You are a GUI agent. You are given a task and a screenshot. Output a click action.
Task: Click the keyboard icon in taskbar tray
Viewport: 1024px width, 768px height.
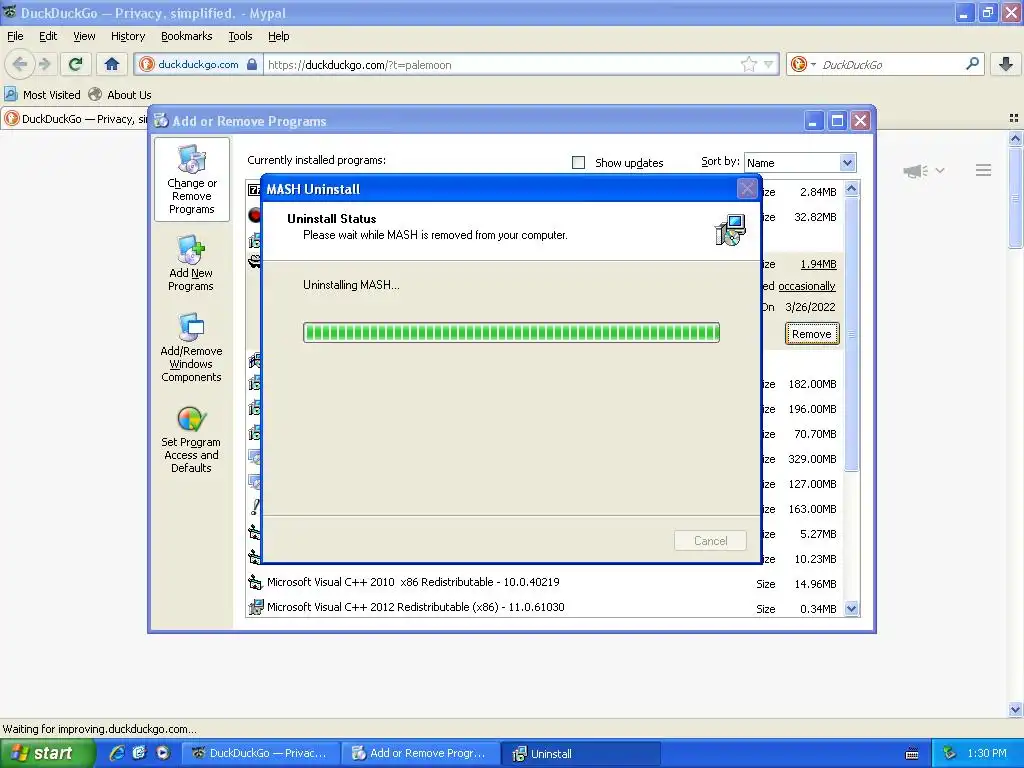click(x=912, y=754)
